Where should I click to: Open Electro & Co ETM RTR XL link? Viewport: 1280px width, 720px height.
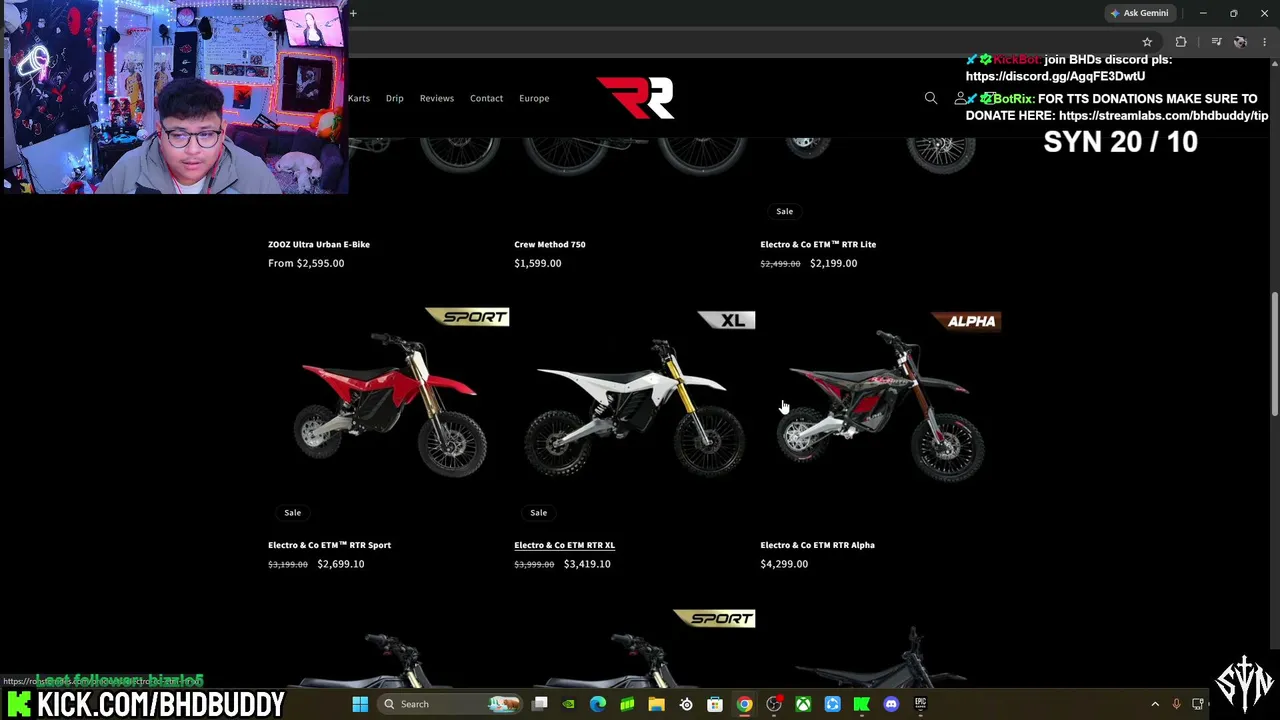(x=564, y=545)
